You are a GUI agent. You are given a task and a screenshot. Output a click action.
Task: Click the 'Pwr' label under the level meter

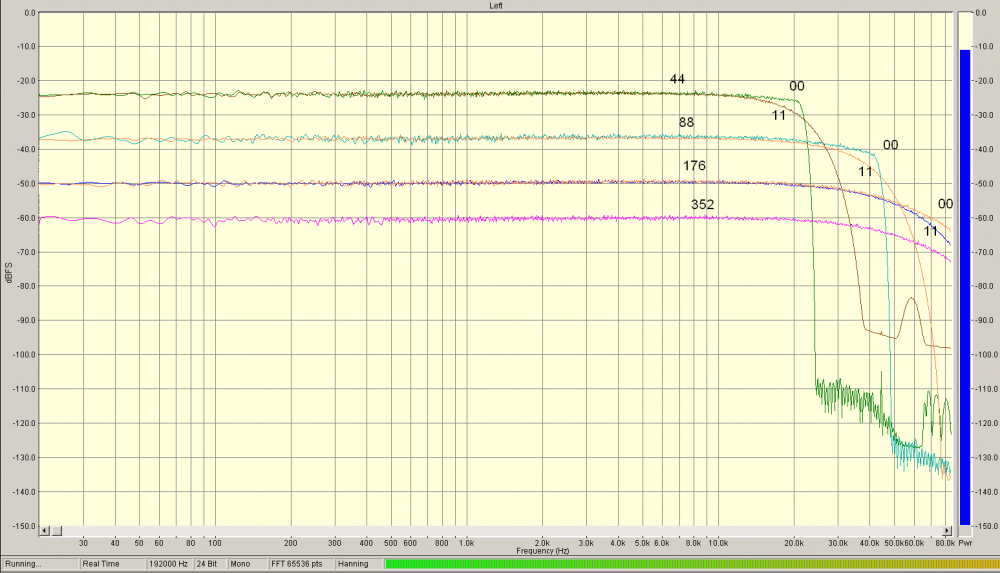point(966,542)
